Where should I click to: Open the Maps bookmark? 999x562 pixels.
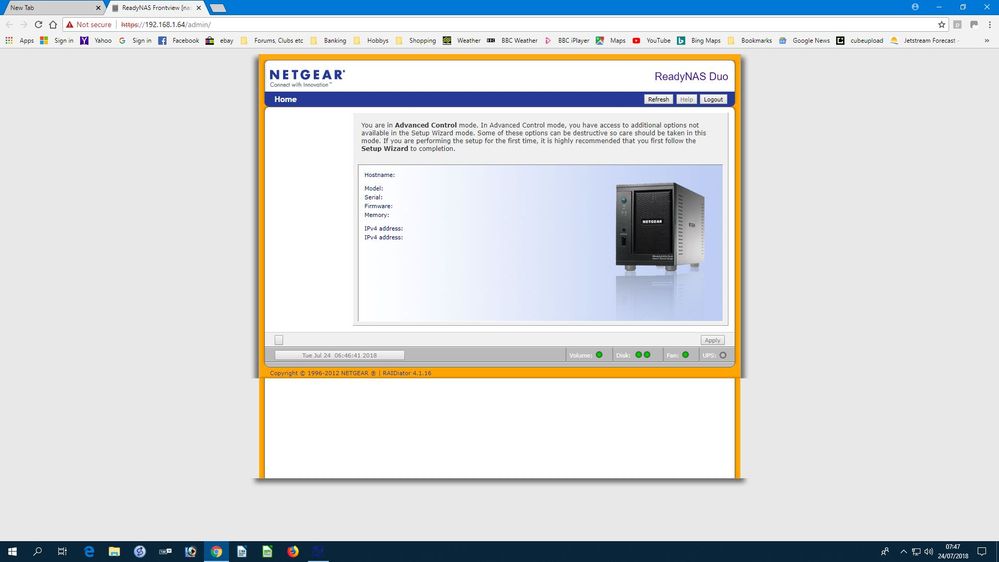click(610, 40)
